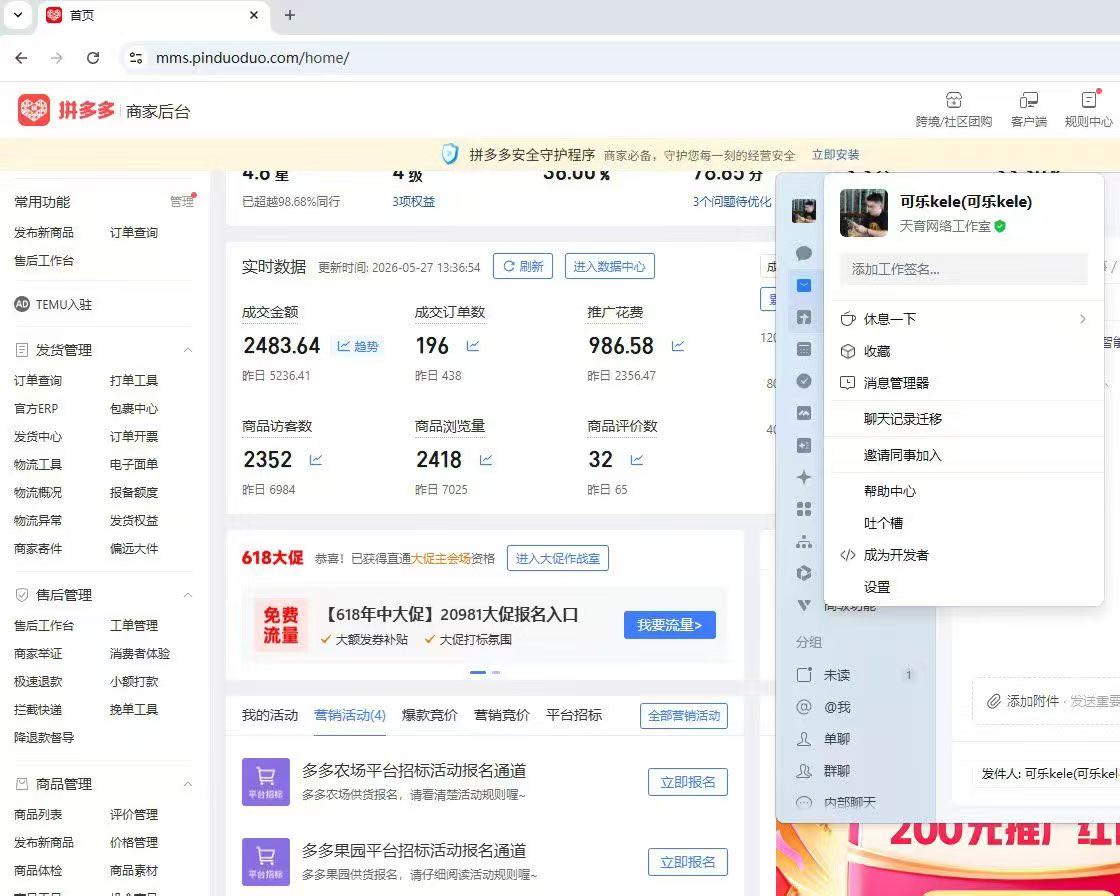Click 进入大促作战室 button
The height and width of the screenshot is (896, 1120).
(x=558, y=558)
